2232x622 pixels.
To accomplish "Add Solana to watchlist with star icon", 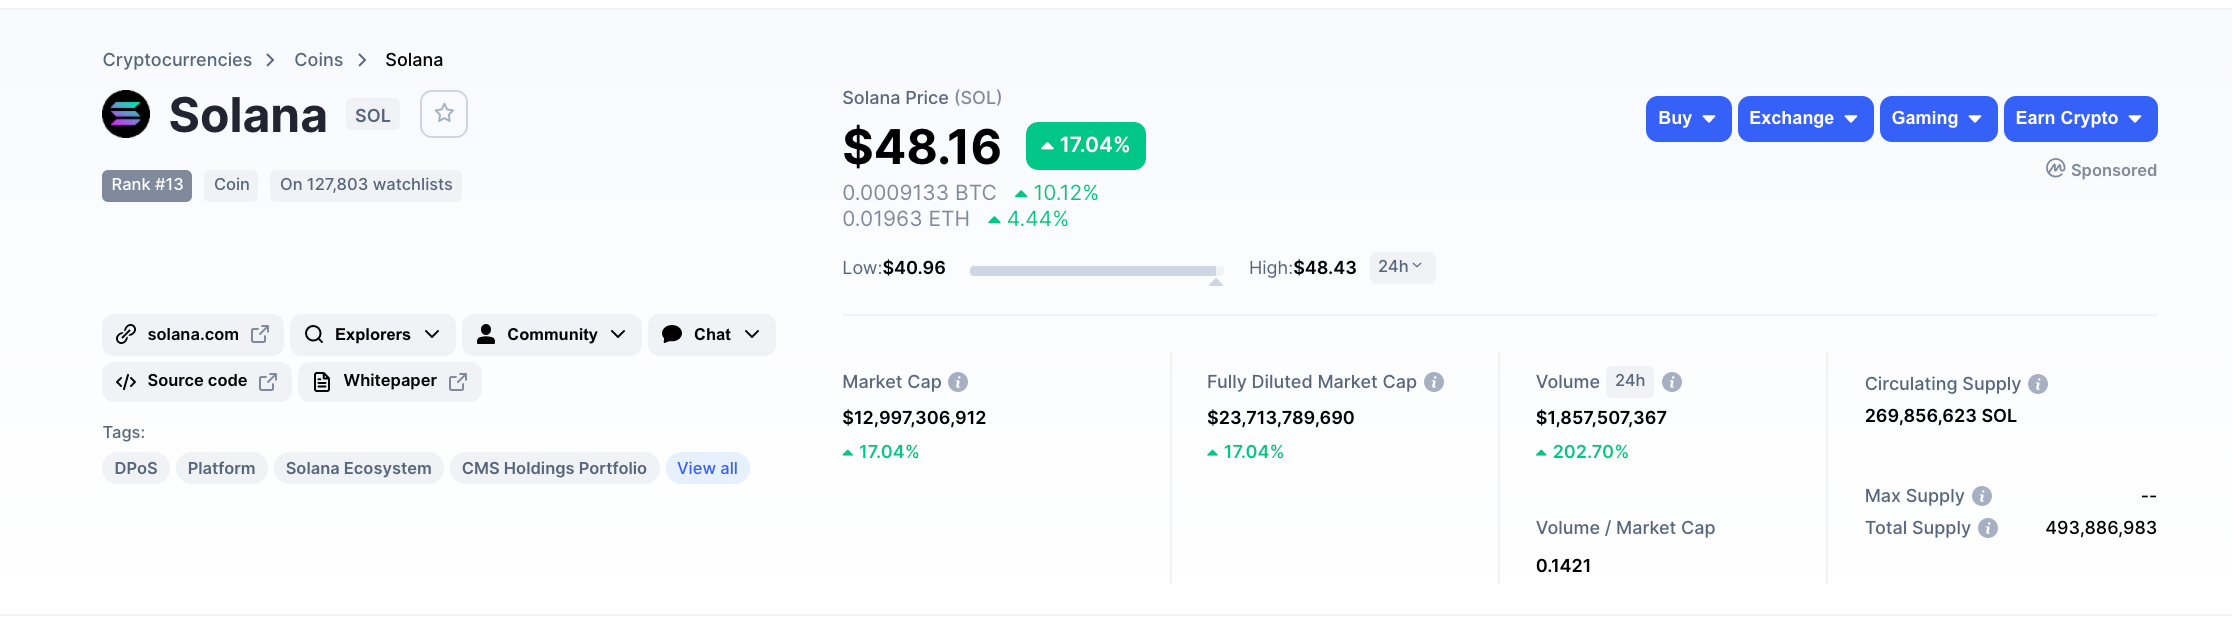I will pyautogui.click(x=443, y=114).
